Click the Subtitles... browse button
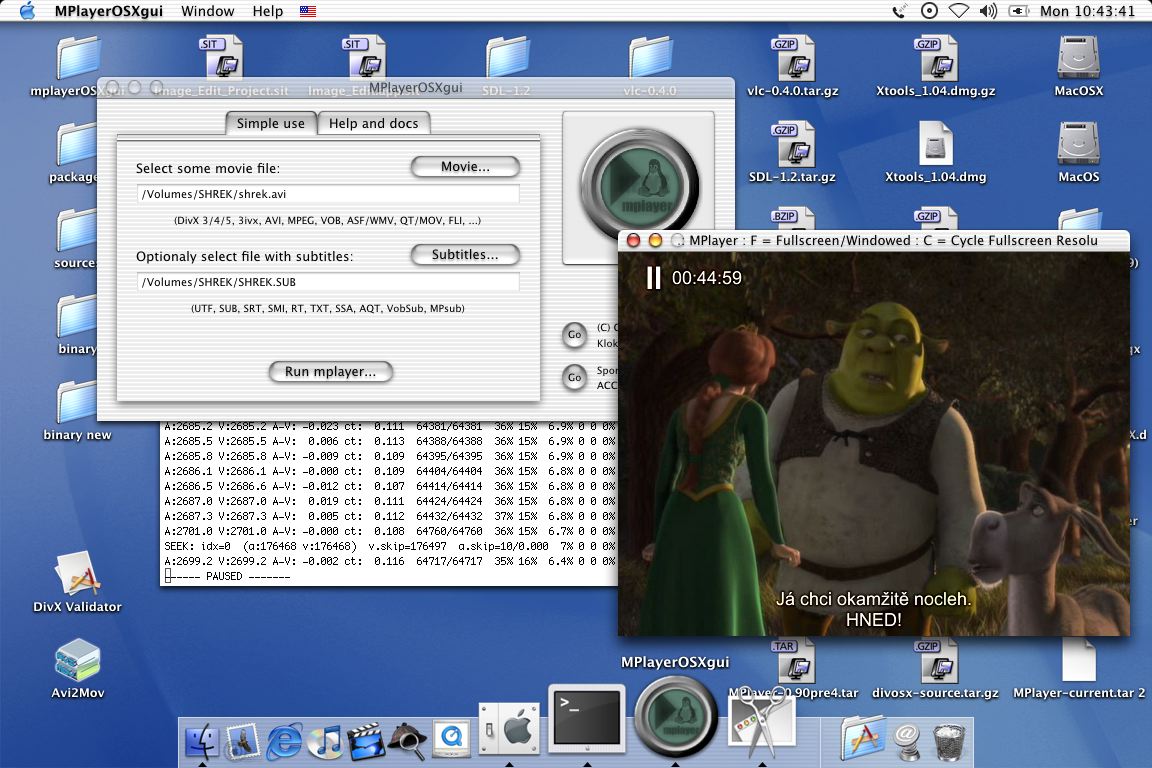This screenshot has height=768, width=1152. click(x=465, y=255)
